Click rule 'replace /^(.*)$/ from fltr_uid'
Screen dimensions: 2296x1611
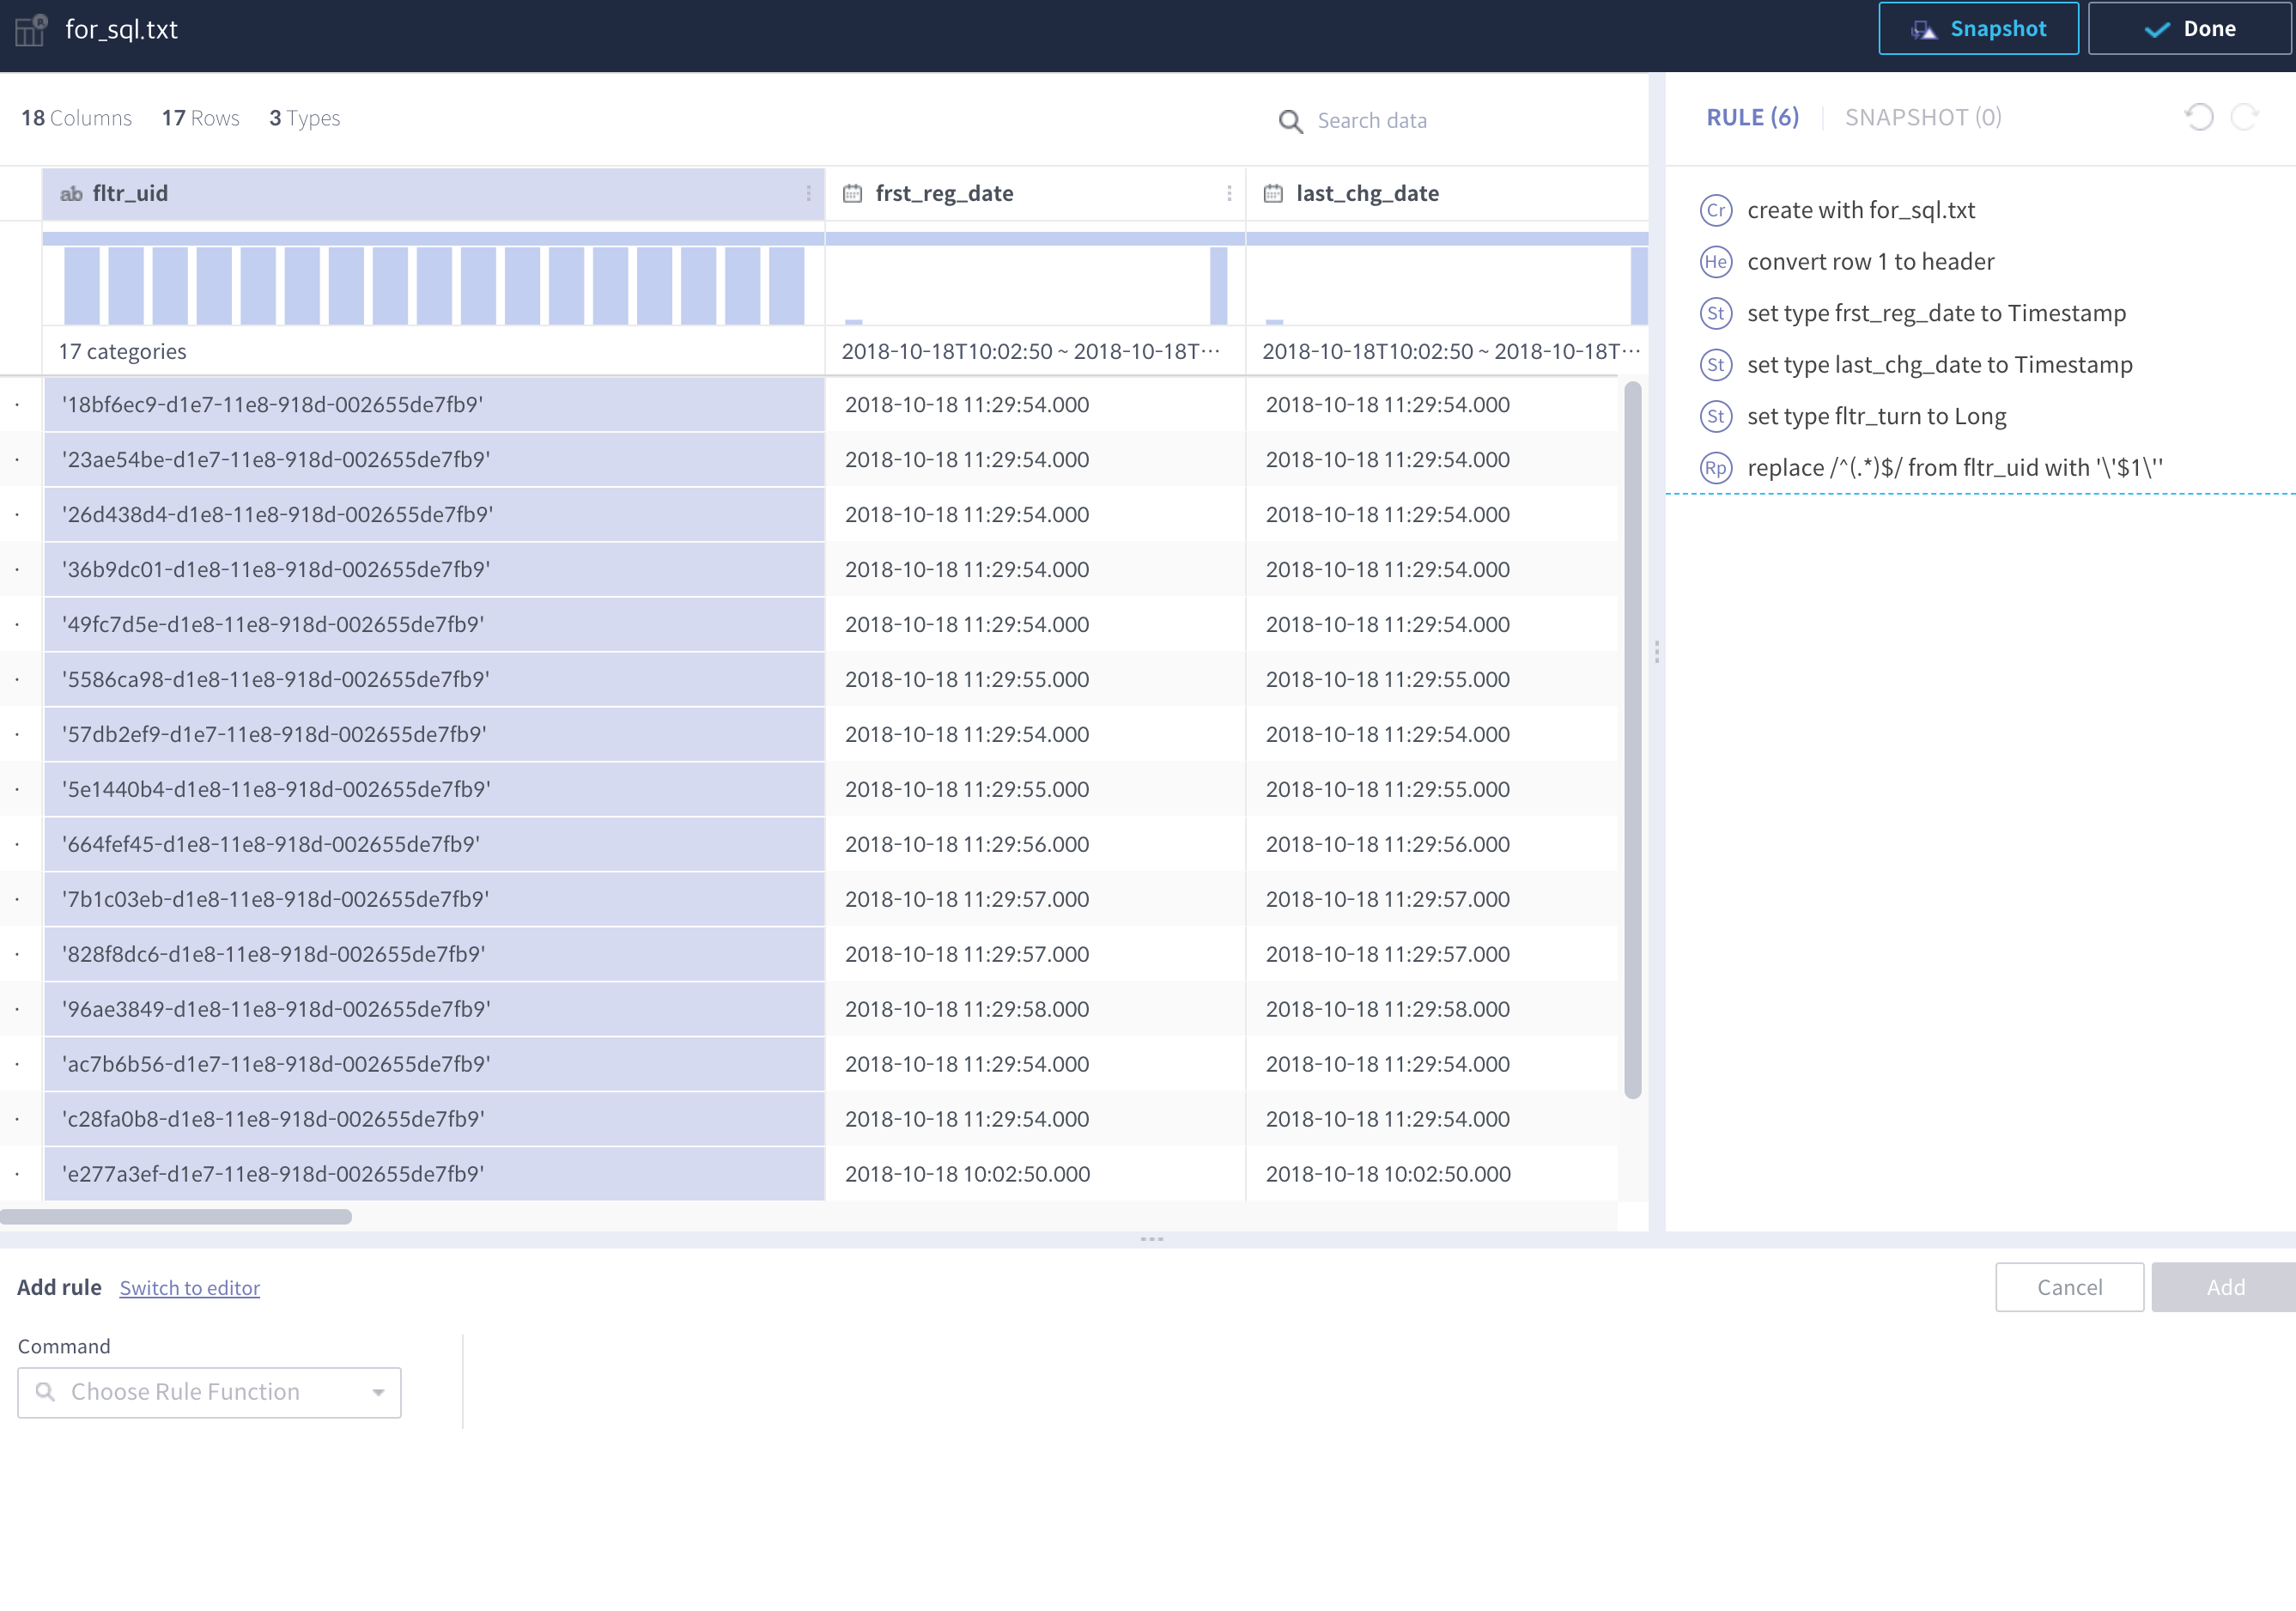(x=1955, y=468)
